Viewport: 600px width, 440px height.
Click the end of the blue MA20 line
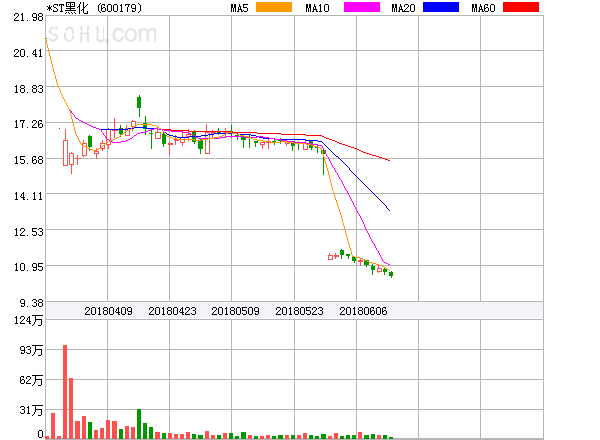pos(389,210)
